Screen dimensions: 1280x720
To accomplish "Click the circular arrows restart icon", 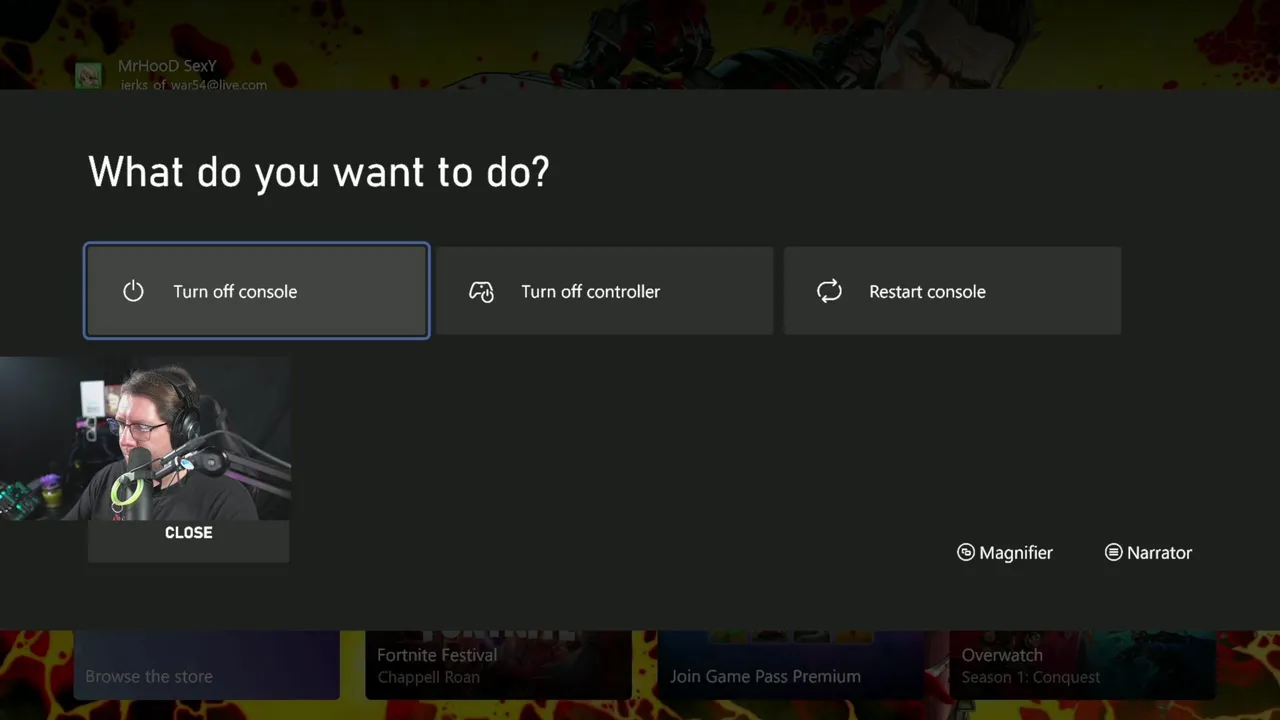I will (x=829, y=291).
